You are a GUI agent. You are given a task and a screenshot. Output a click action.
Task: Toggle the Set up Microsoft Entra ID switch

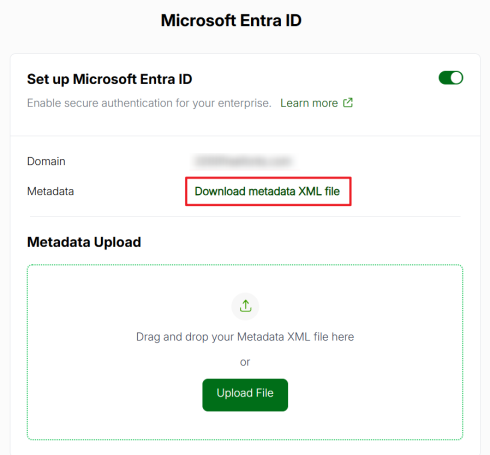451,78
